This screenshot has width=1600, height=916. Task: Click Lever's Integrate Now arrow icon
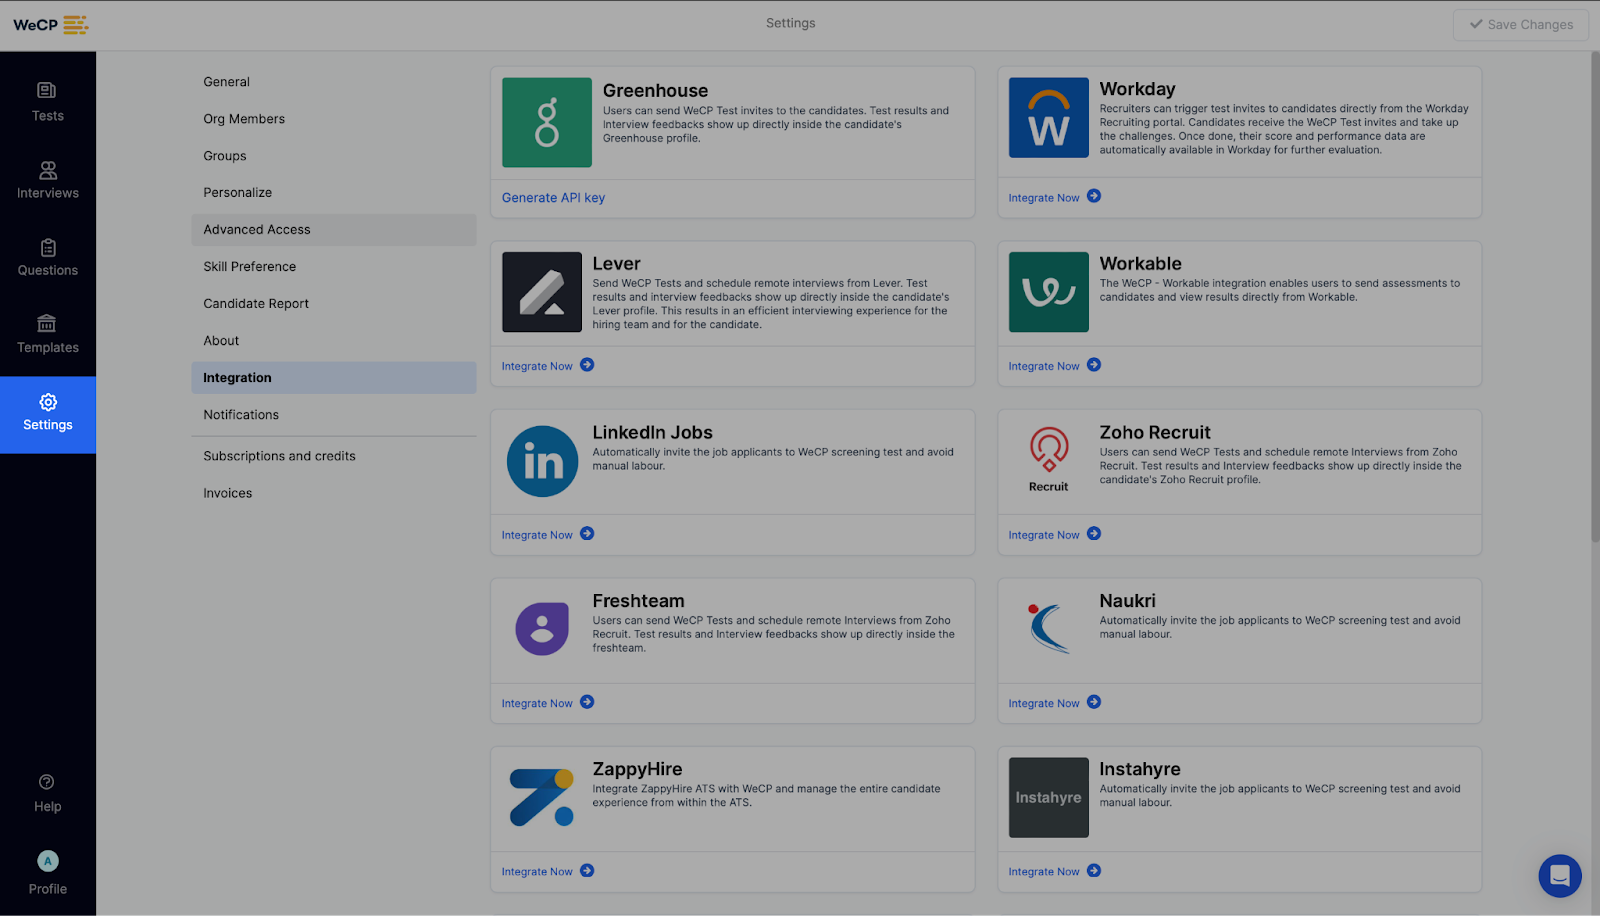tap(587, 365)
